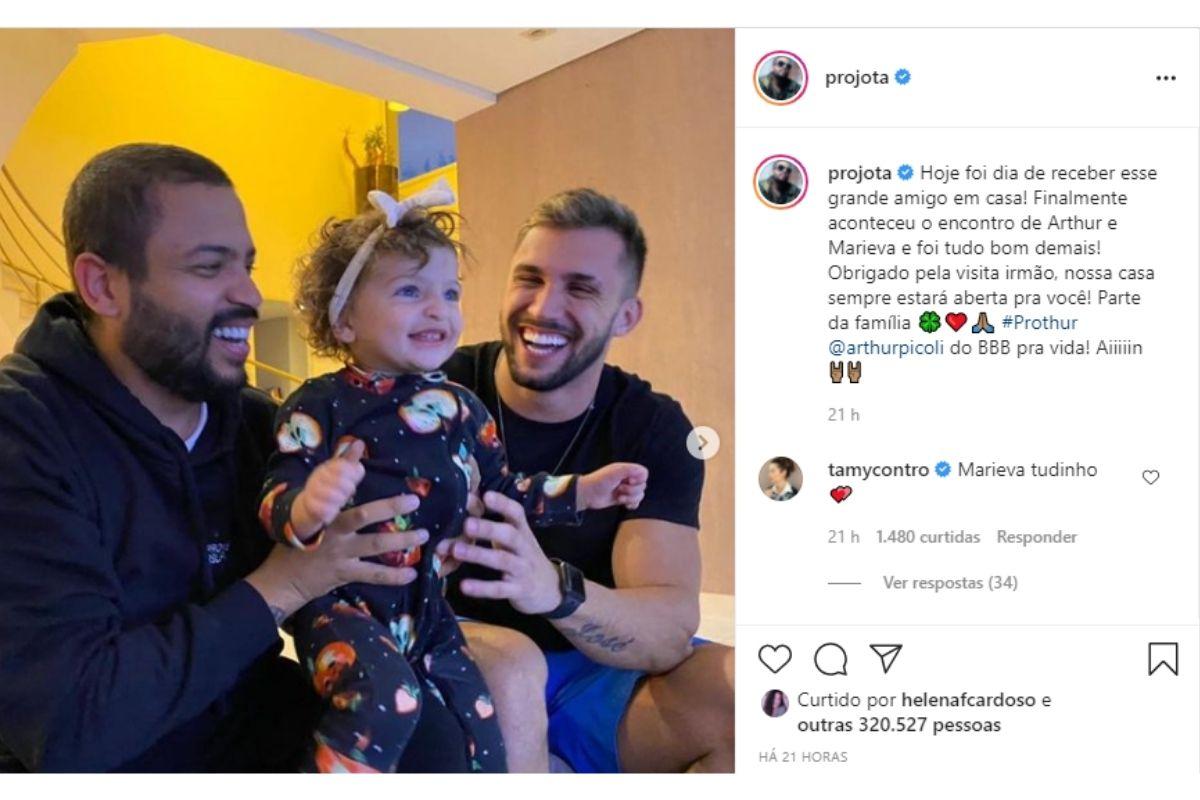Open tamycontro username in comment

(878, 469)
